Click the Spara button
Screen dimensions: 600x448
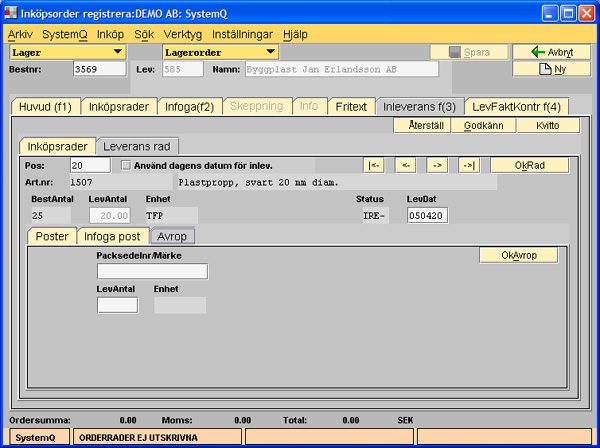coord(469,52)
